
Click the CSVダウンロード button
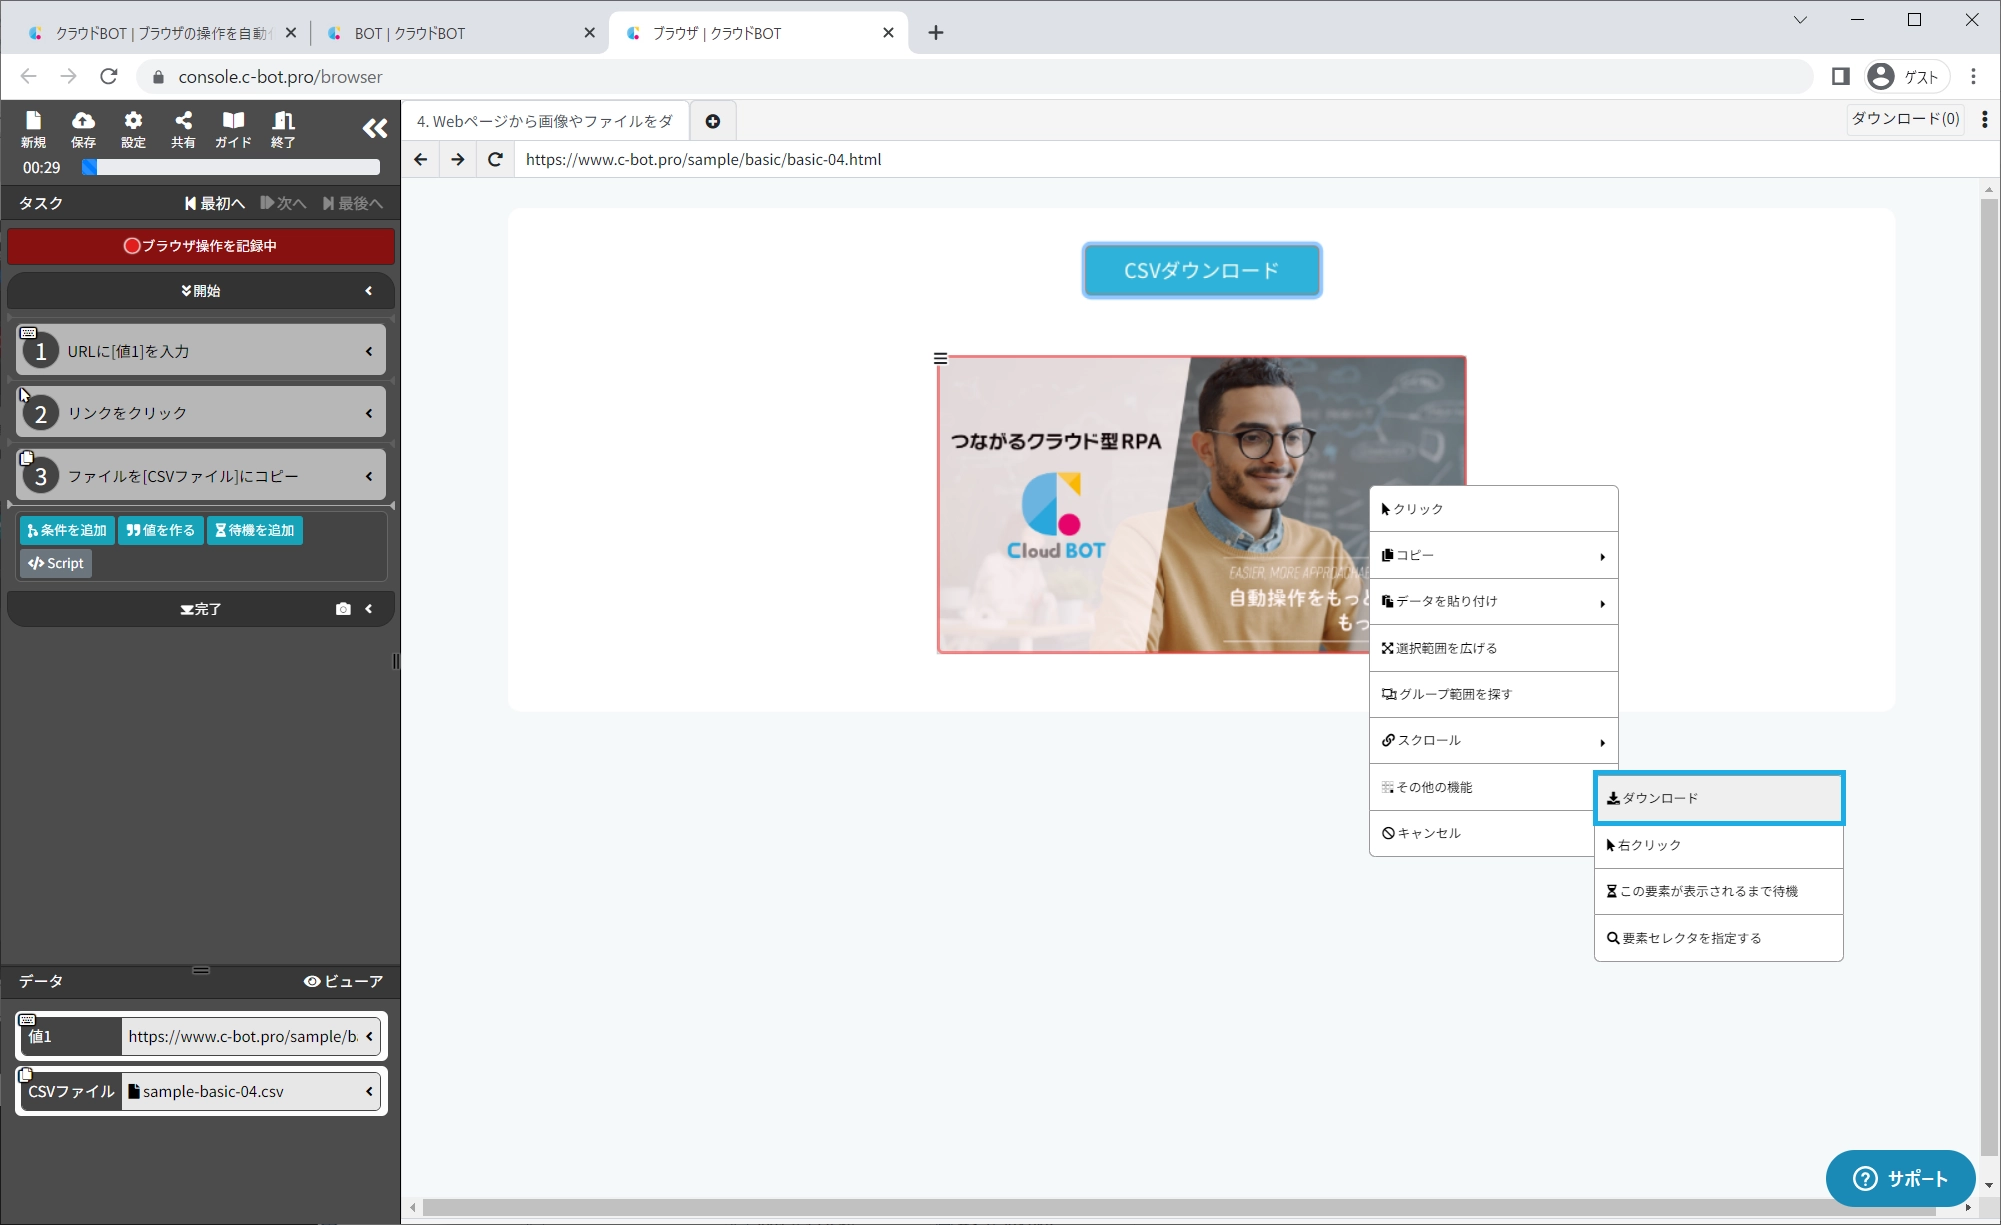pyautogui.click(x=1201, y=270)
